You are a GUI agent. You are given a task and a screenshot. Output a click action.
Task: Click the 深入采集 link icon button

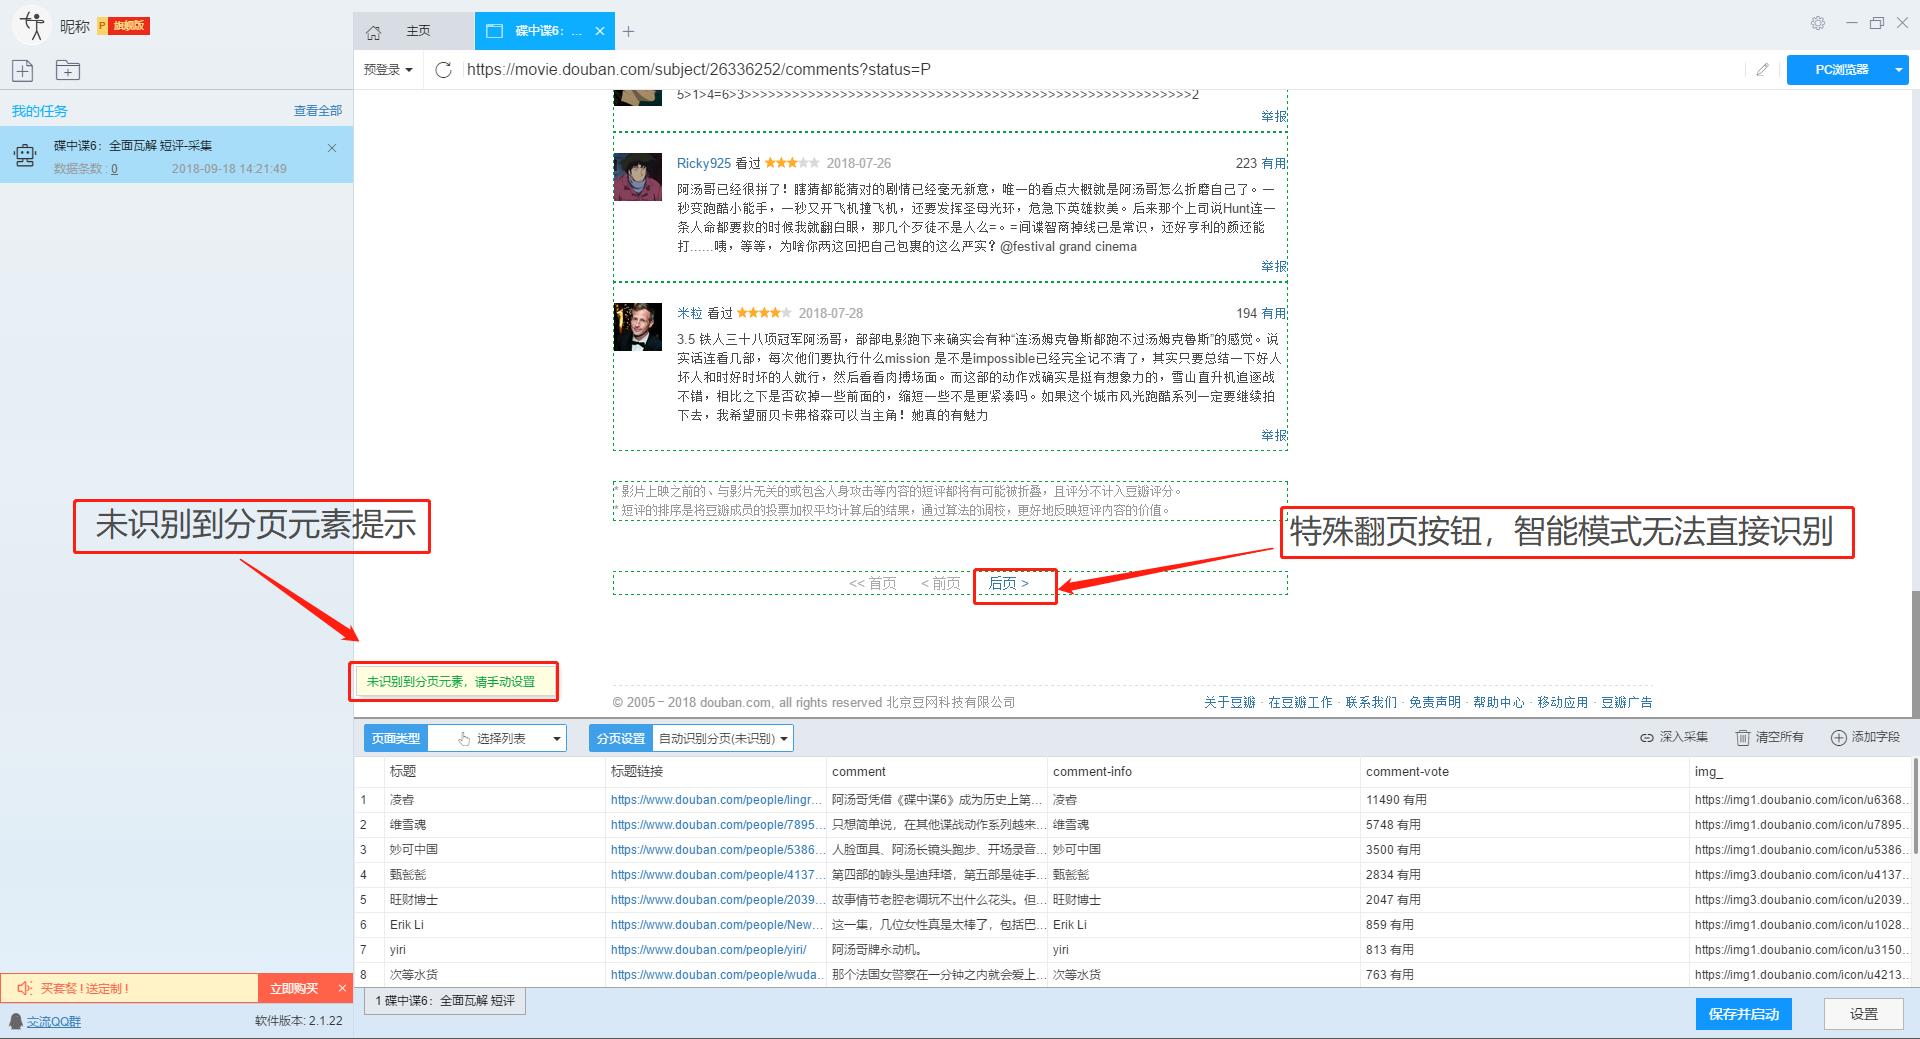1674,737
